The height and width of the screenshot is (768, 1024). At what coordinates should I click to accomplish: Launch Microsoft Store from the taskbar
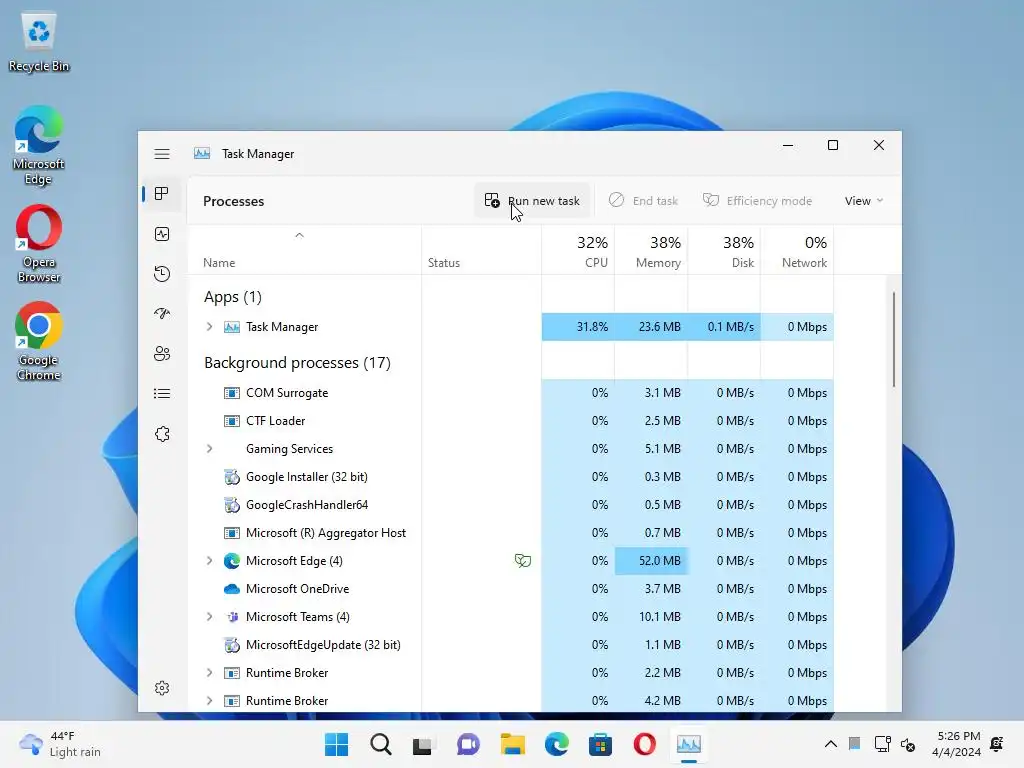pos(600,744)
